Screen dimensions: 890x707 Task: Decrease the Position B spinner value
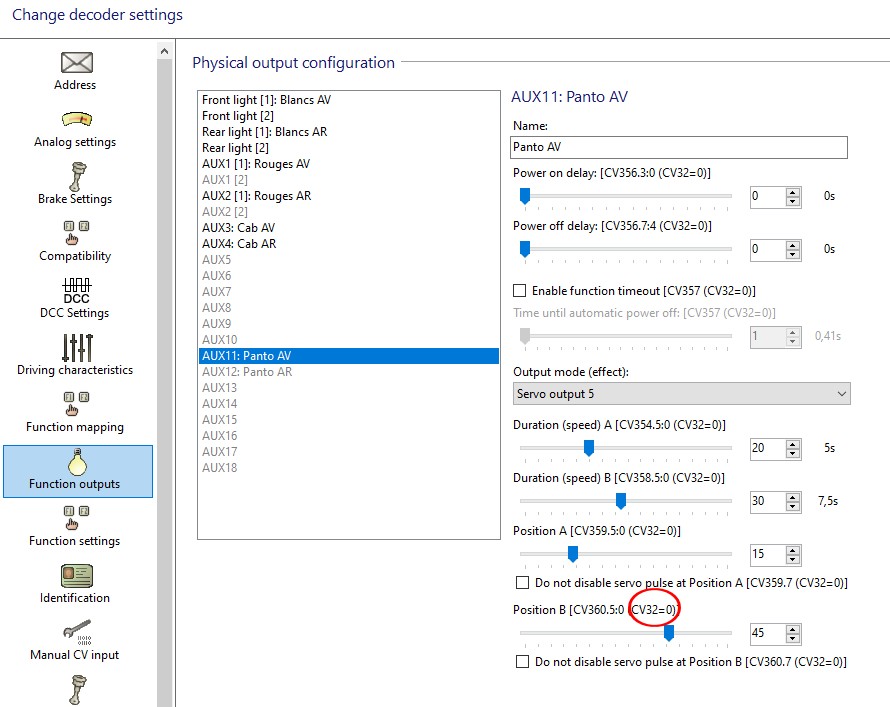coord(792,639)
